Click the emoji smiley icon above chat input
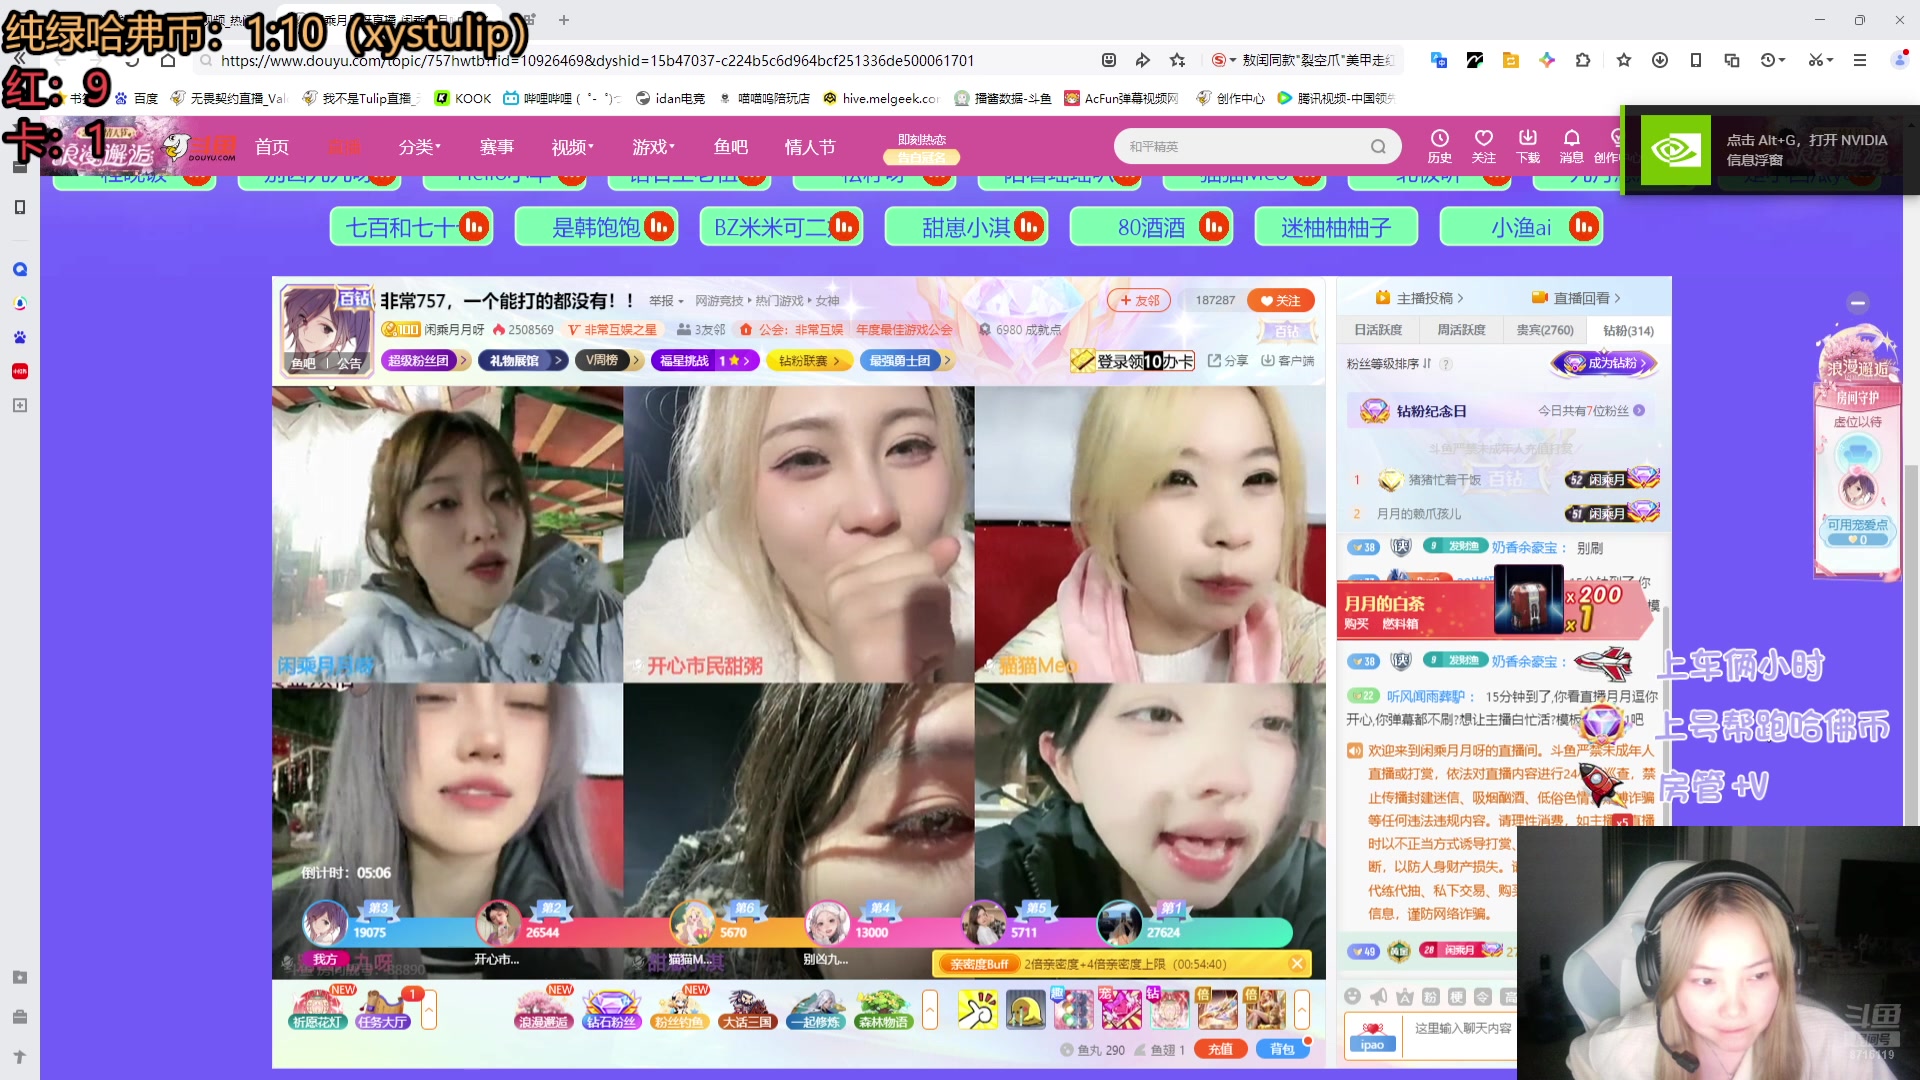 1352,996
